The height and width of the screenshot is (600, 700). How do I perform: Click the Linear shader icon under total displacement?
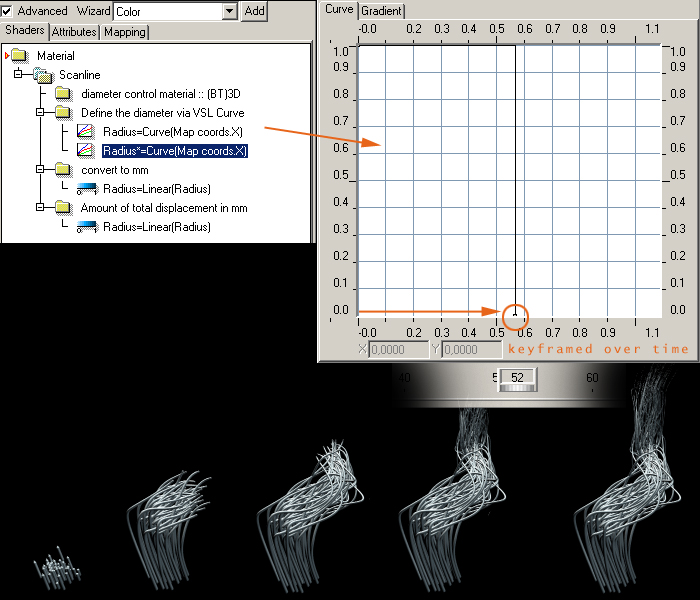[x=87, y=227]
